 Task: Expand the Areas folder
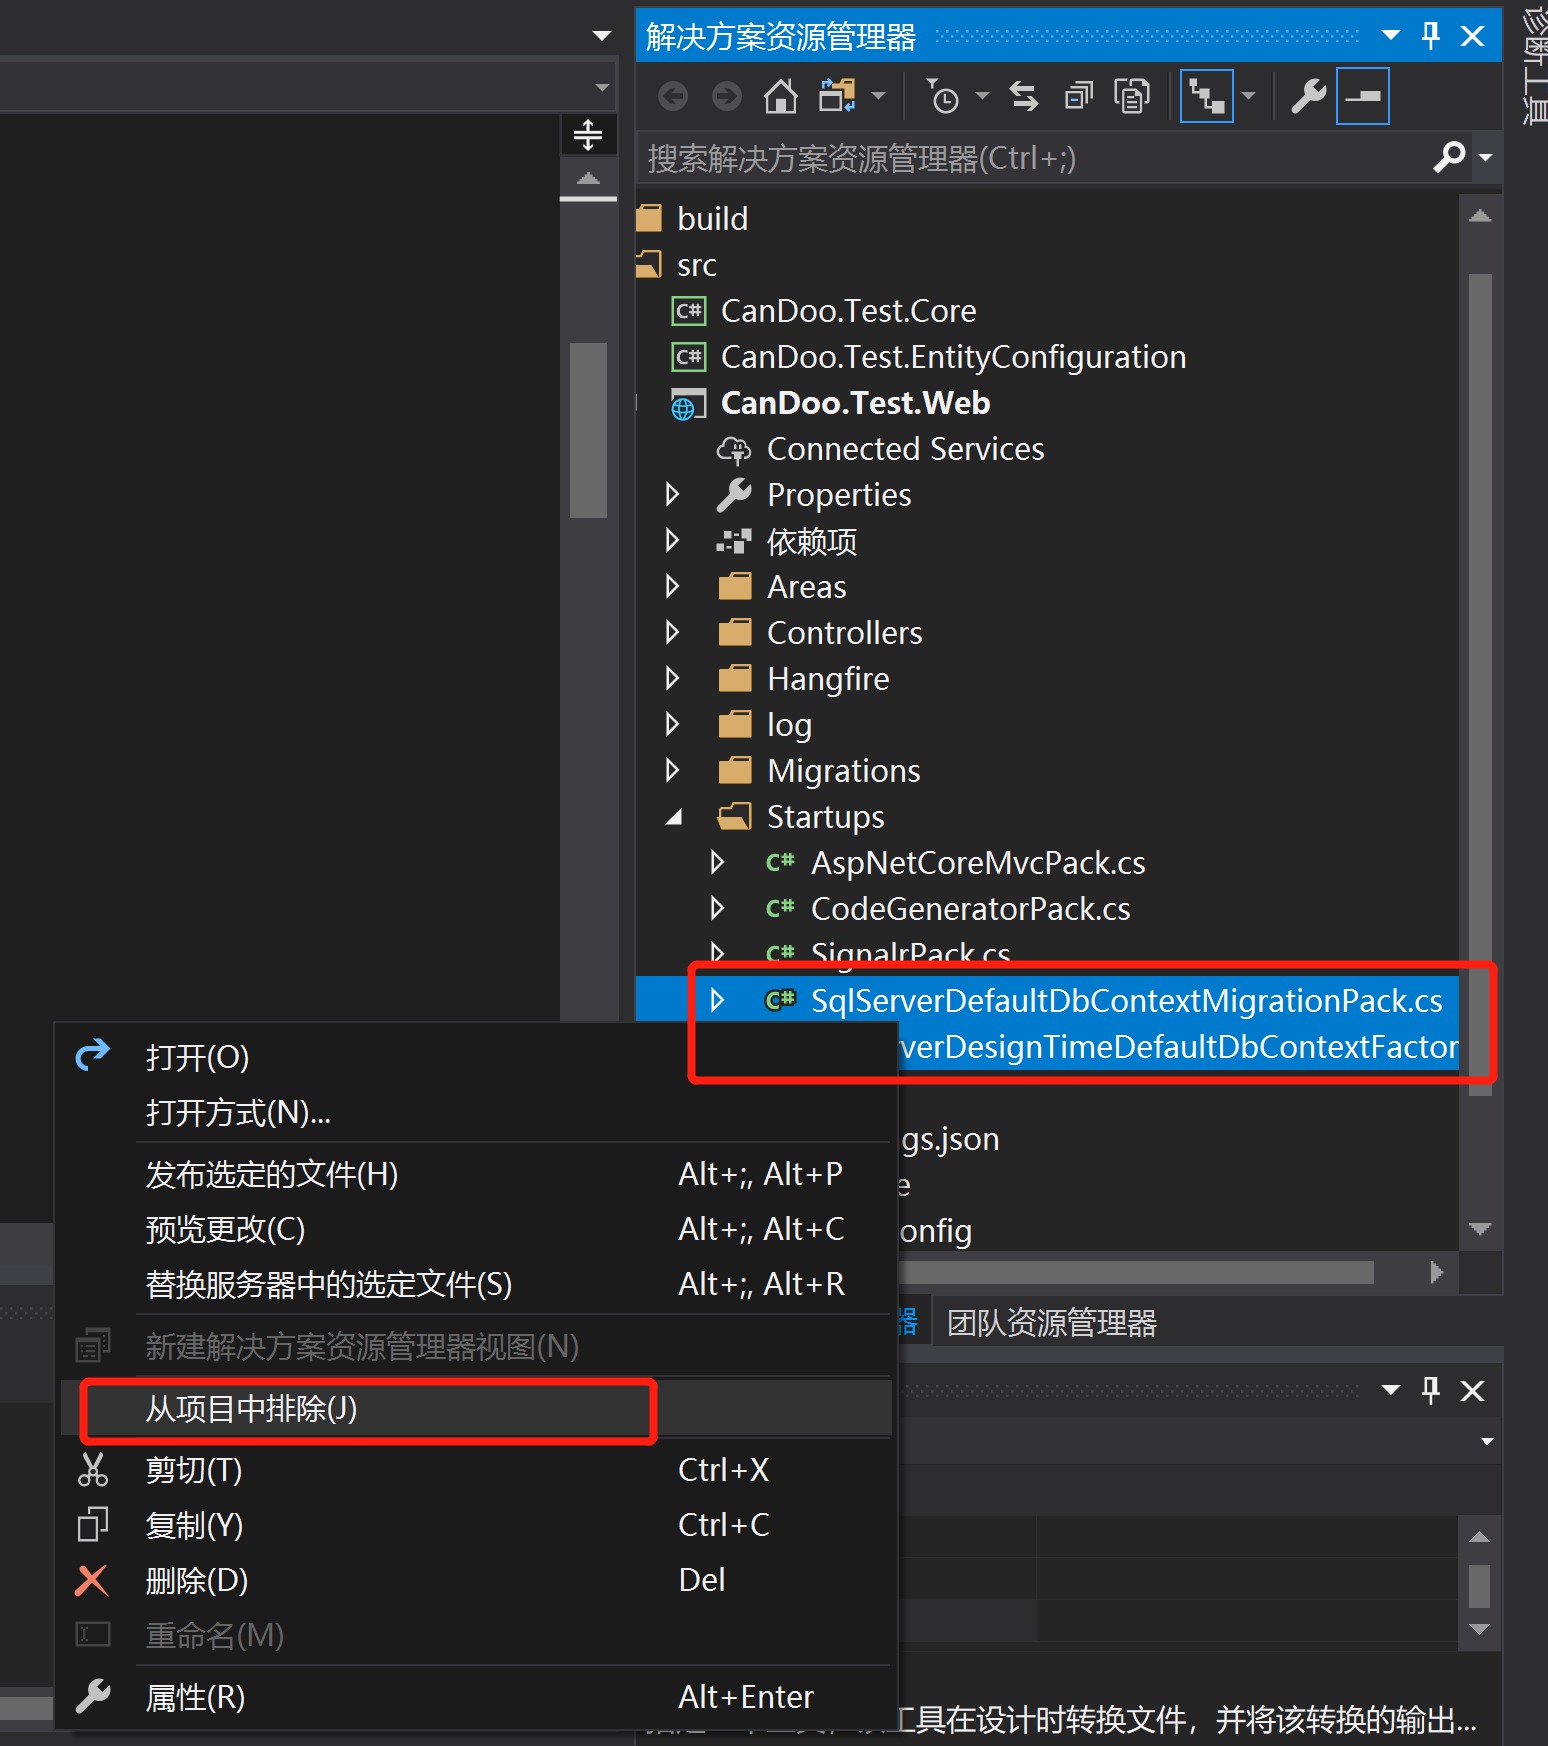[672, 586]
